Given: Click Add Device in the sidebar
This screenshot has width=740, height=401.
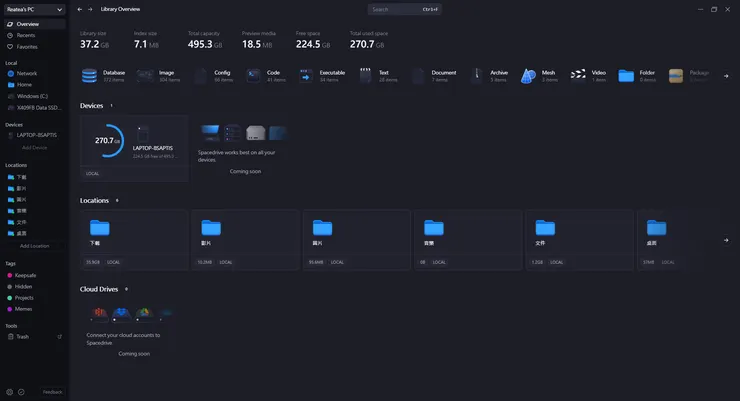Looking at the screenshot, I should 34,148.
